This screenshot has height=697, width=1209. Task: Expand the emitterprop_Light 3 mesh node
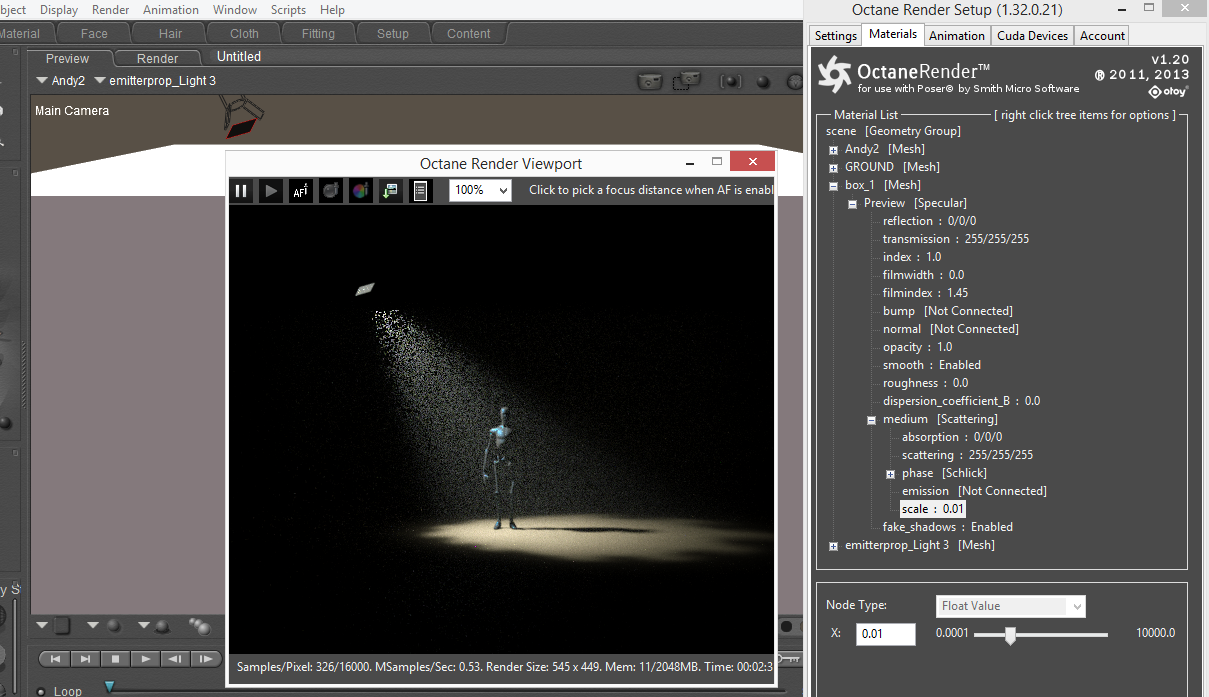click(834, 545)
